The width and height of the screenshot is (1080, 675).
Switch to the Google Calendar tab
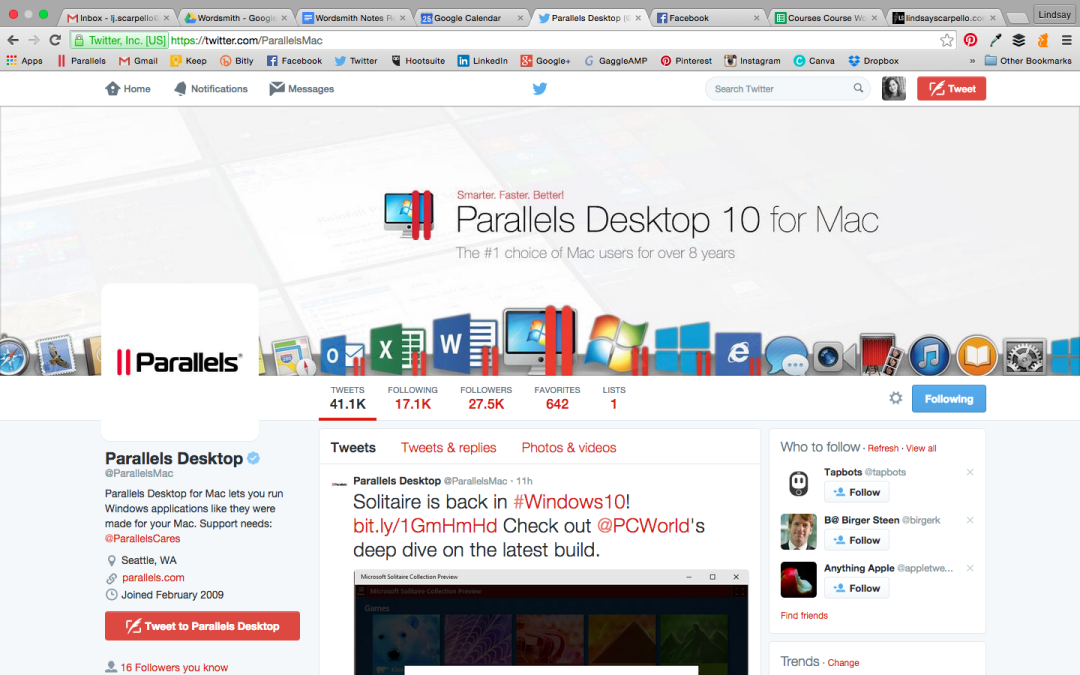tap(472, 18)
